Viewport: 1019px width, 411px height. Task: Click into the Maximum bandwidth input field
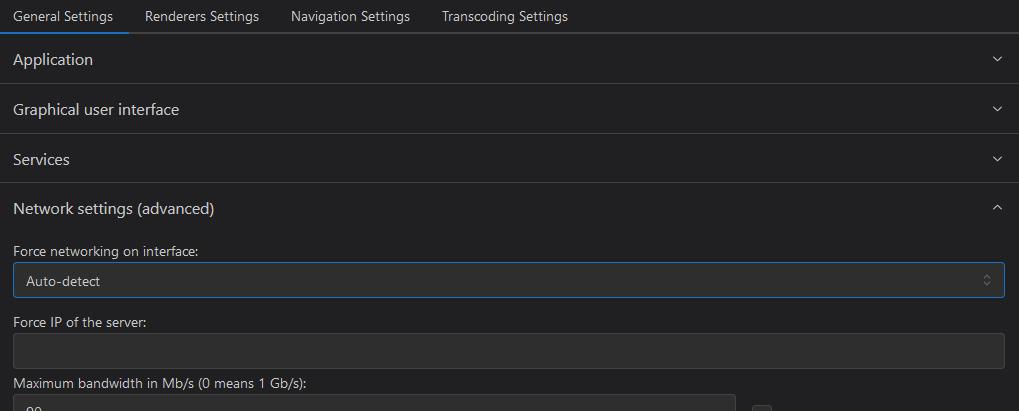tap(374, 403)
